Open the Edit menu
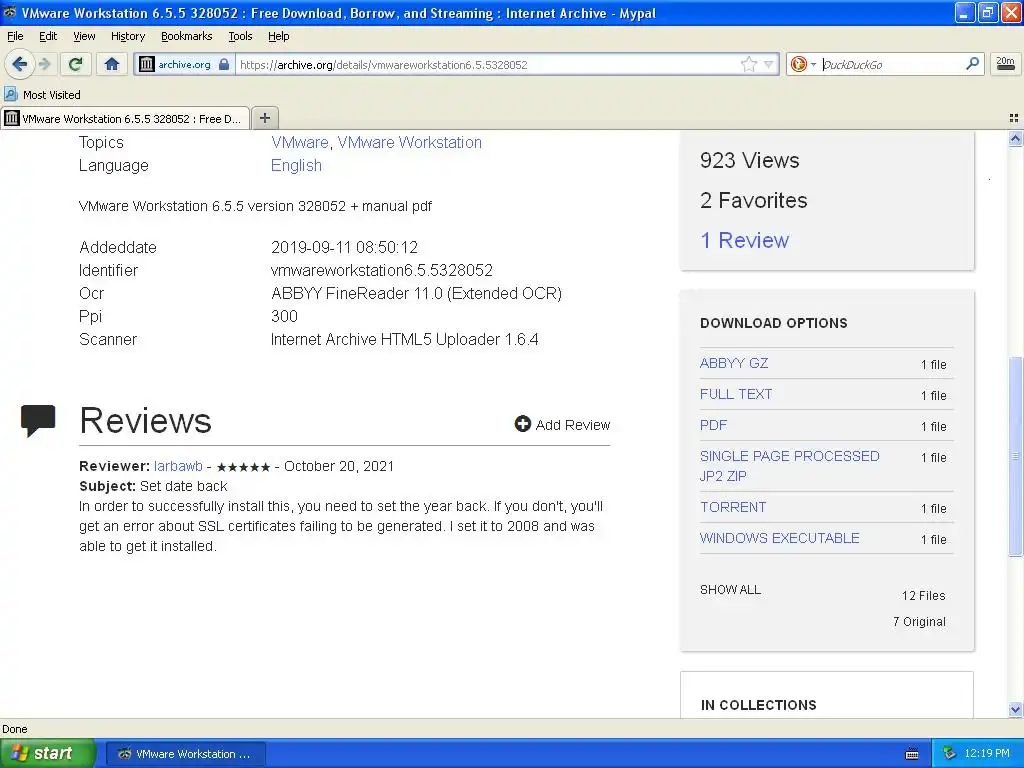The height and width of the screenshot is (768, 1024). (x=48, y=36)
